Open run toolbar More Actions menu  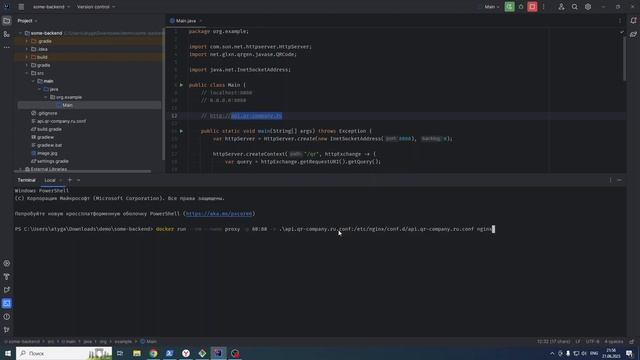(x=543, y=7)
